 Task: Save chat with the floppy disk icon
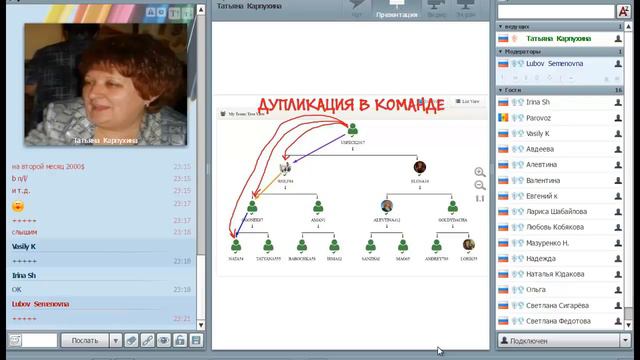[x=196, y=340]
